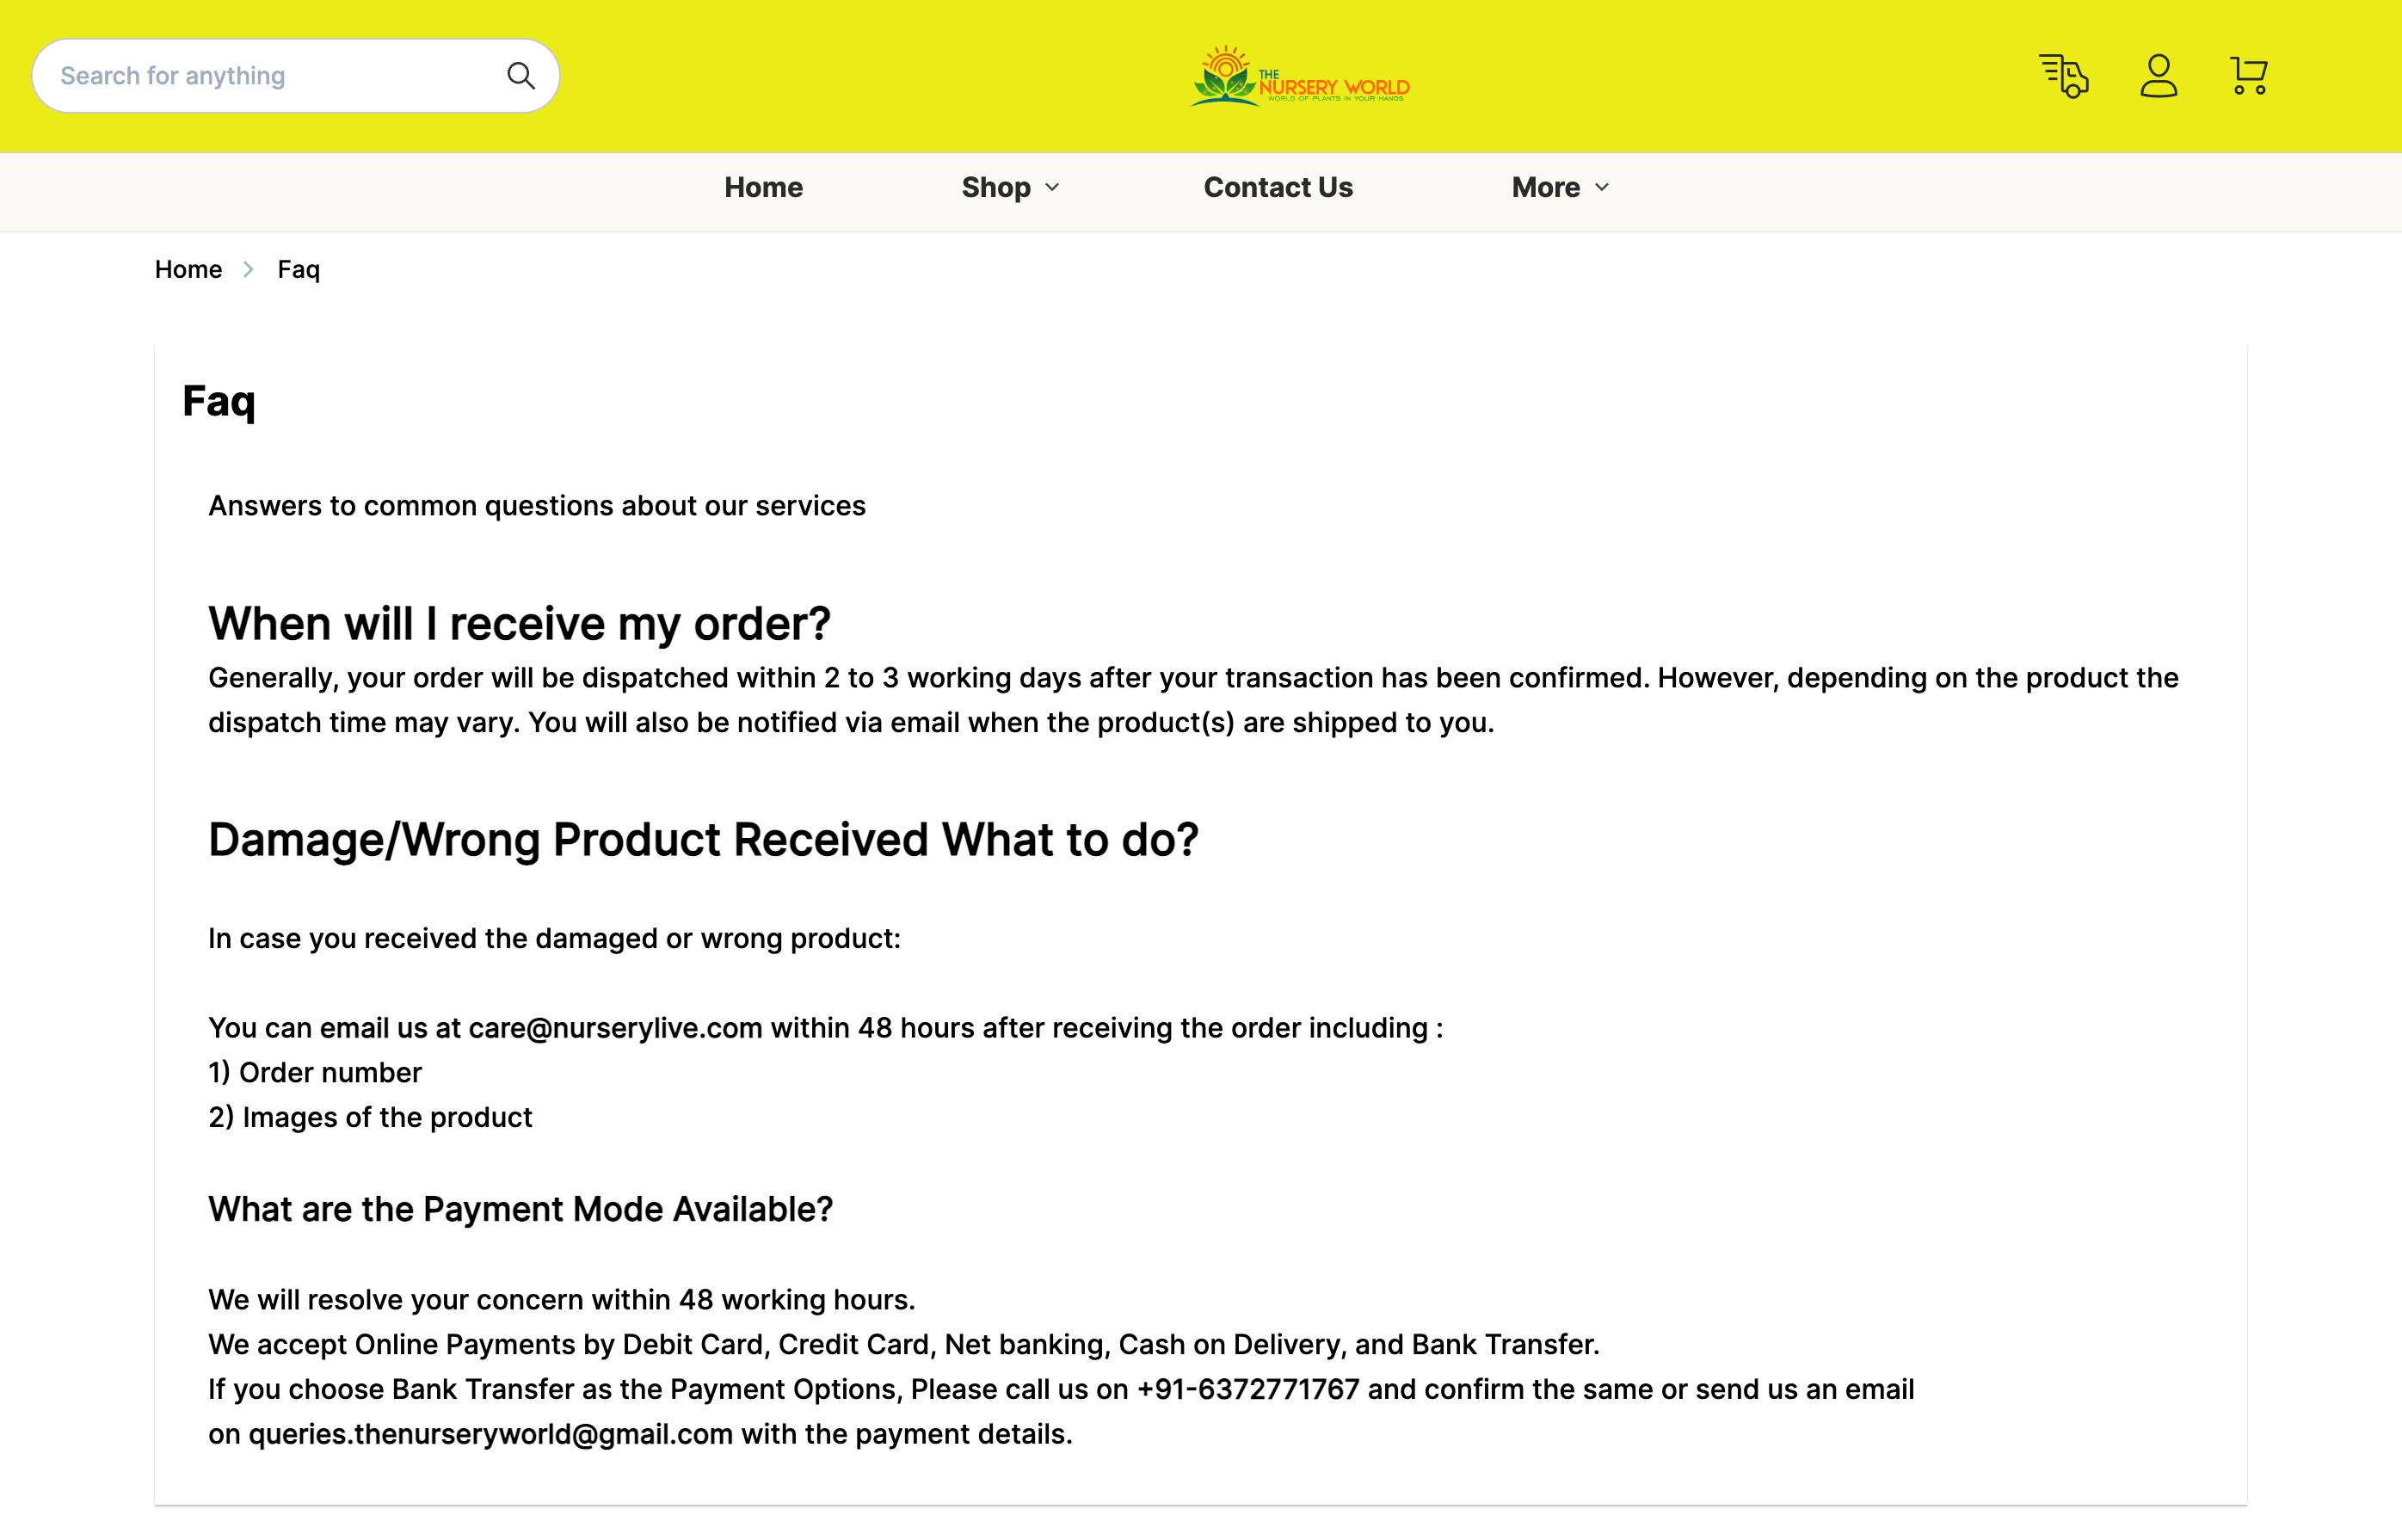The height and width of the screenshot is (1540, 2402).
Task: Click The Nursery World logo
Action: tap(1299, 75)
